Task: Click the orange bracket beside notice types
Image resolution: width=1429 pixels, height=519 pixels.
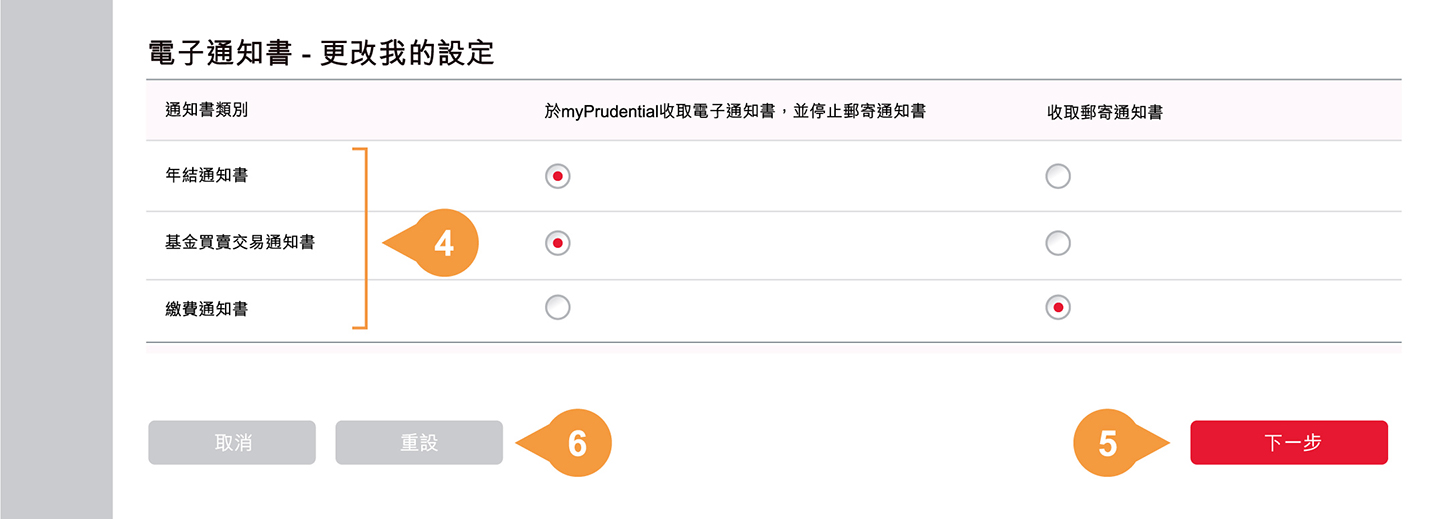Action: pyautogui.click(x=364, y=238)
